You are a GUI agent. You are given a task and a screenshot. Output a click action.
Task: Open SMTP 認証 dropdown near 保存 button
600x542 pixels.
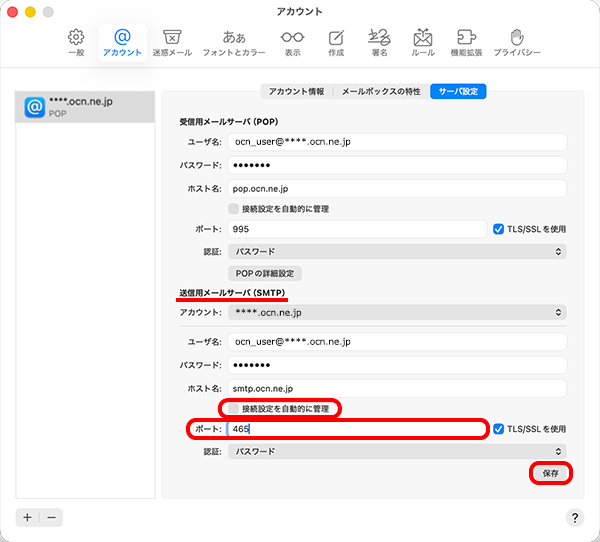tap(396, 451)
